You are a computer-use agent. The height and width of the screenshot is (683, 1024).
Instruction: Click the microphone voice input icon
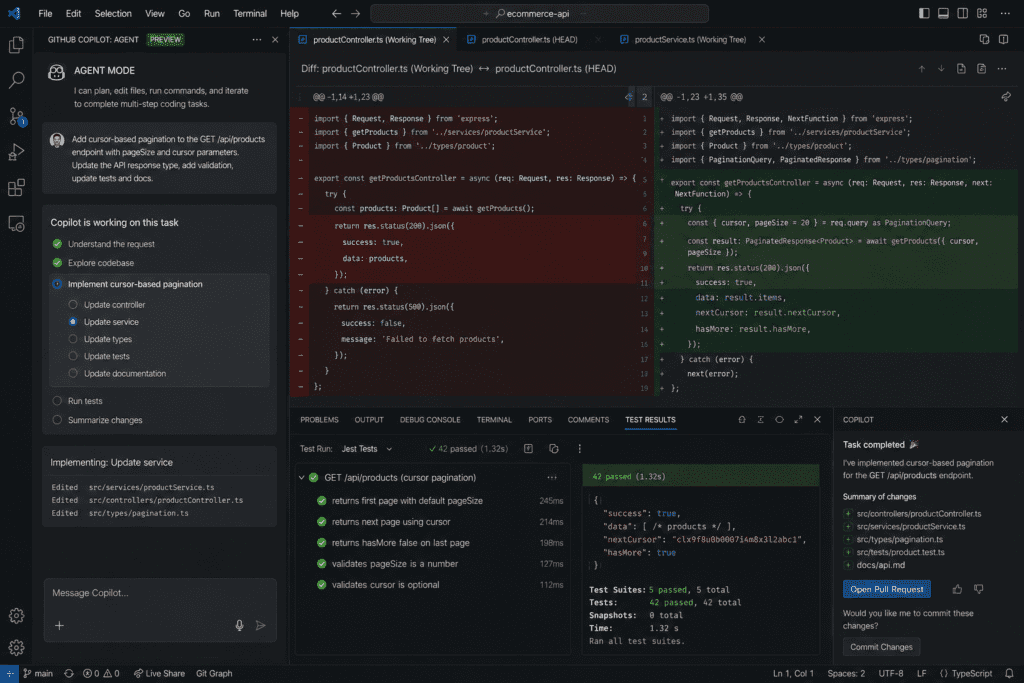pyautogui.click(x=240, y=626)
